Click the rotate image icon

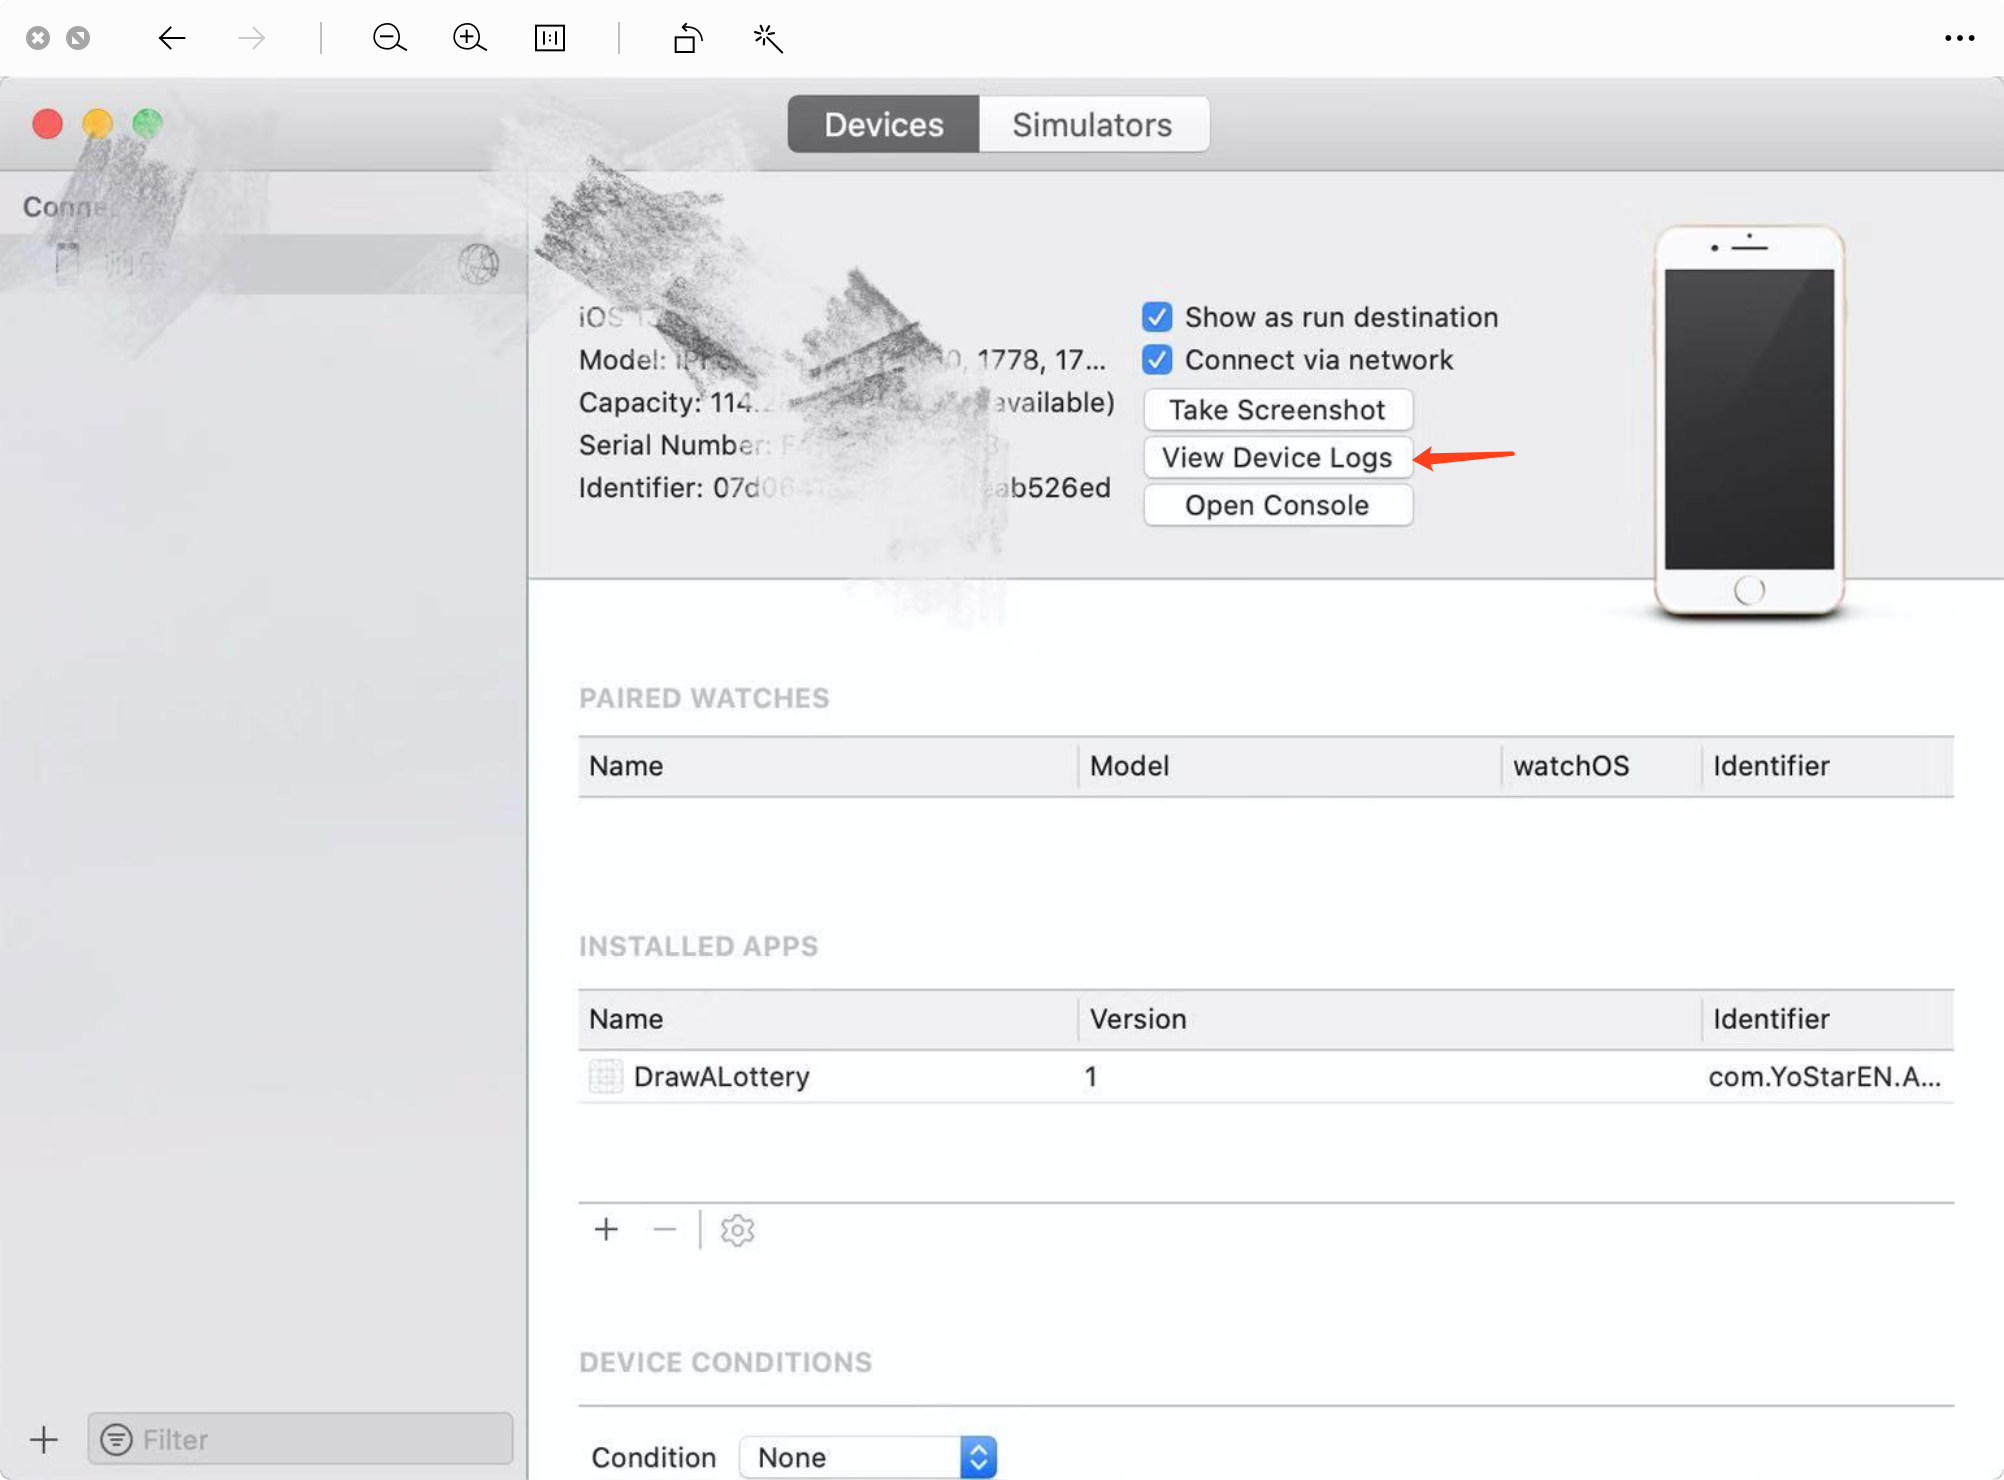tap(687, 38)
